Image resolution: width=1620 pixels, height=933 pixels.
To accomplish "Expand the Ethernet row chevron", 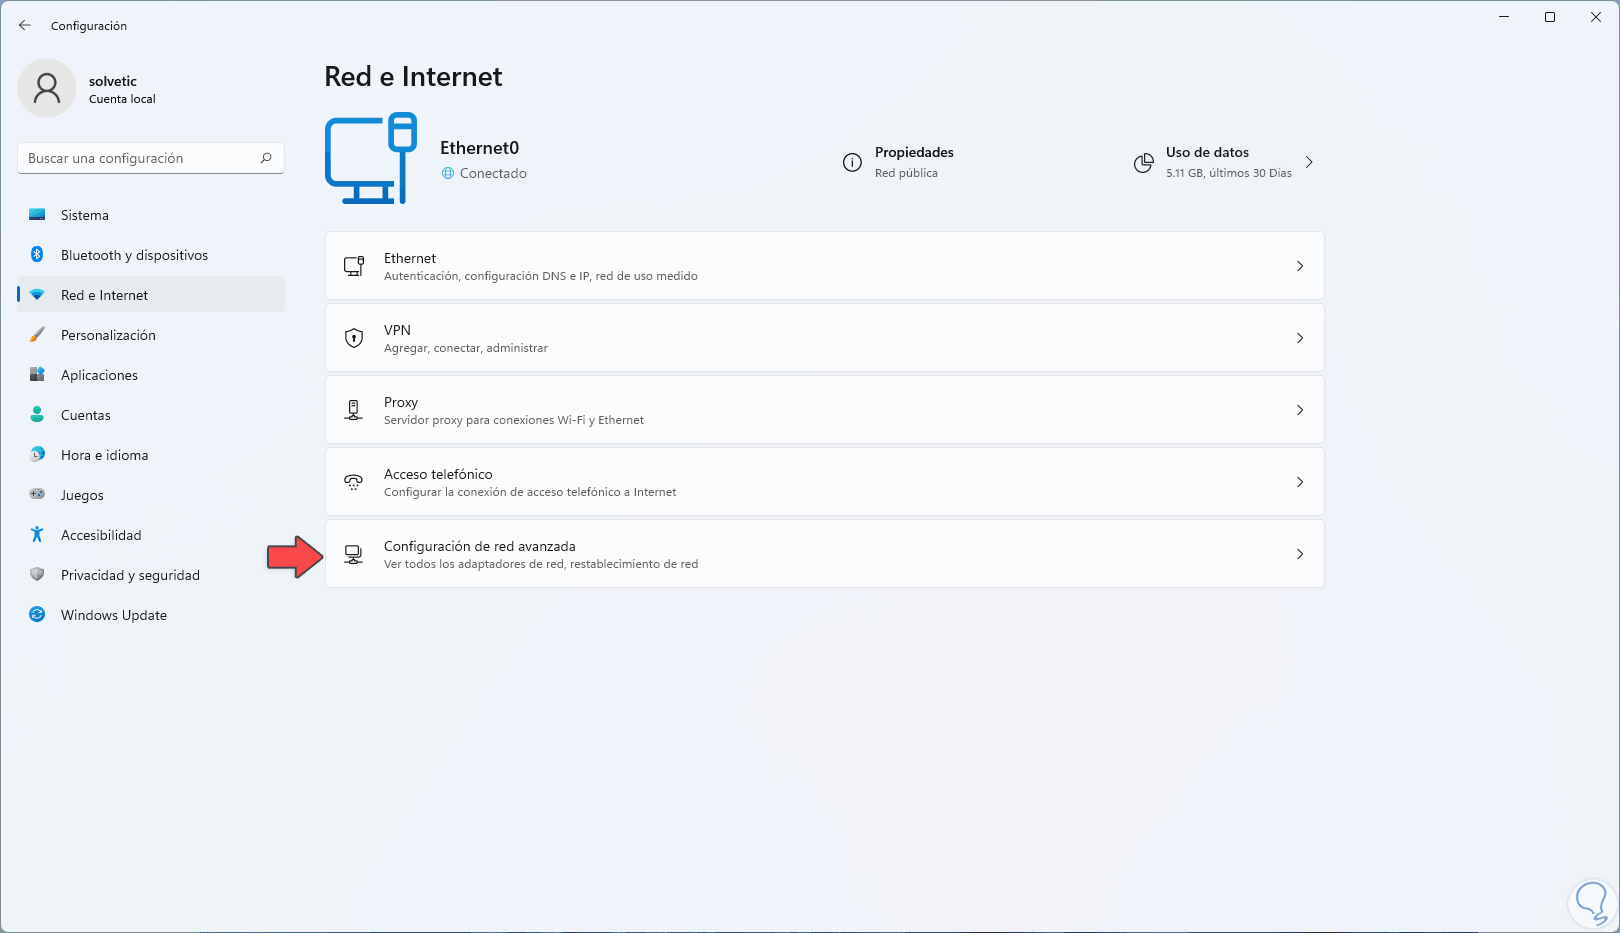I will click(x=1300, y=266).
